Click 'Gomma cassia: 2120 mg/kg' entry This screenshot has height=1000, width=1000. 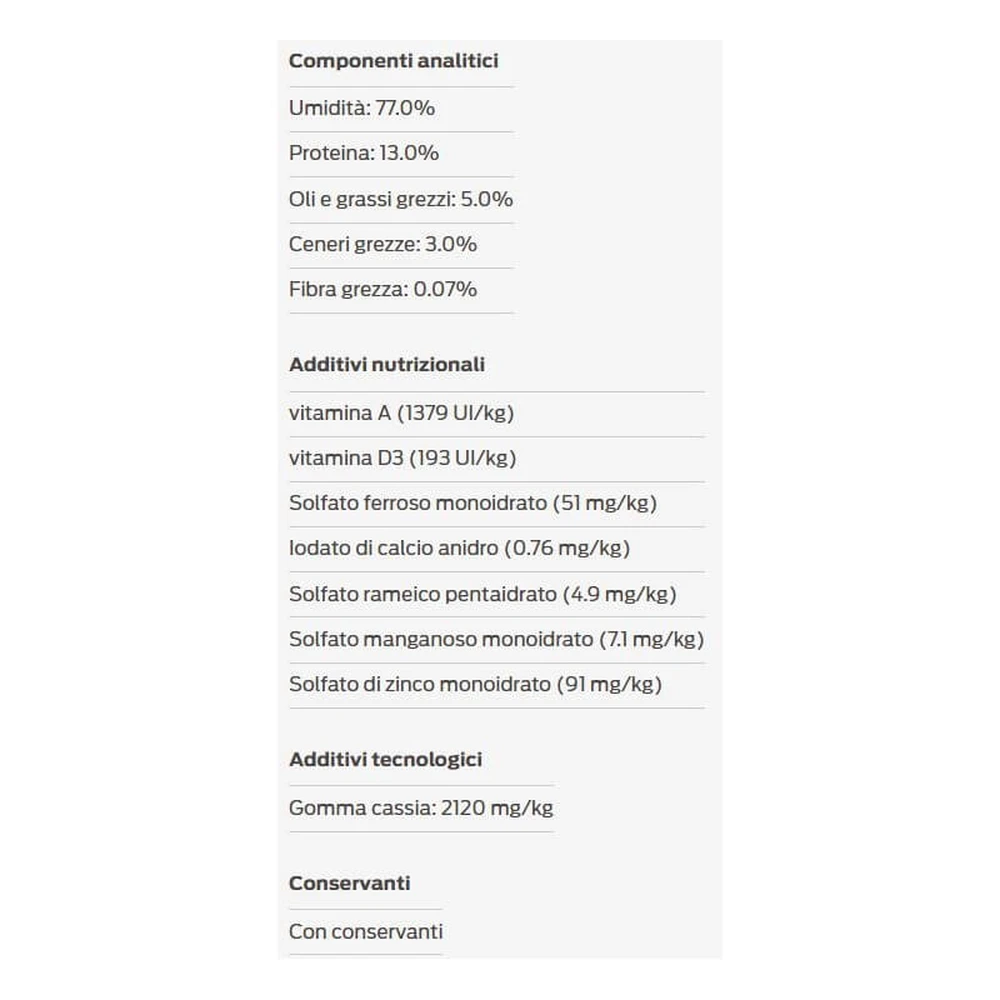(x=421, y=808)
